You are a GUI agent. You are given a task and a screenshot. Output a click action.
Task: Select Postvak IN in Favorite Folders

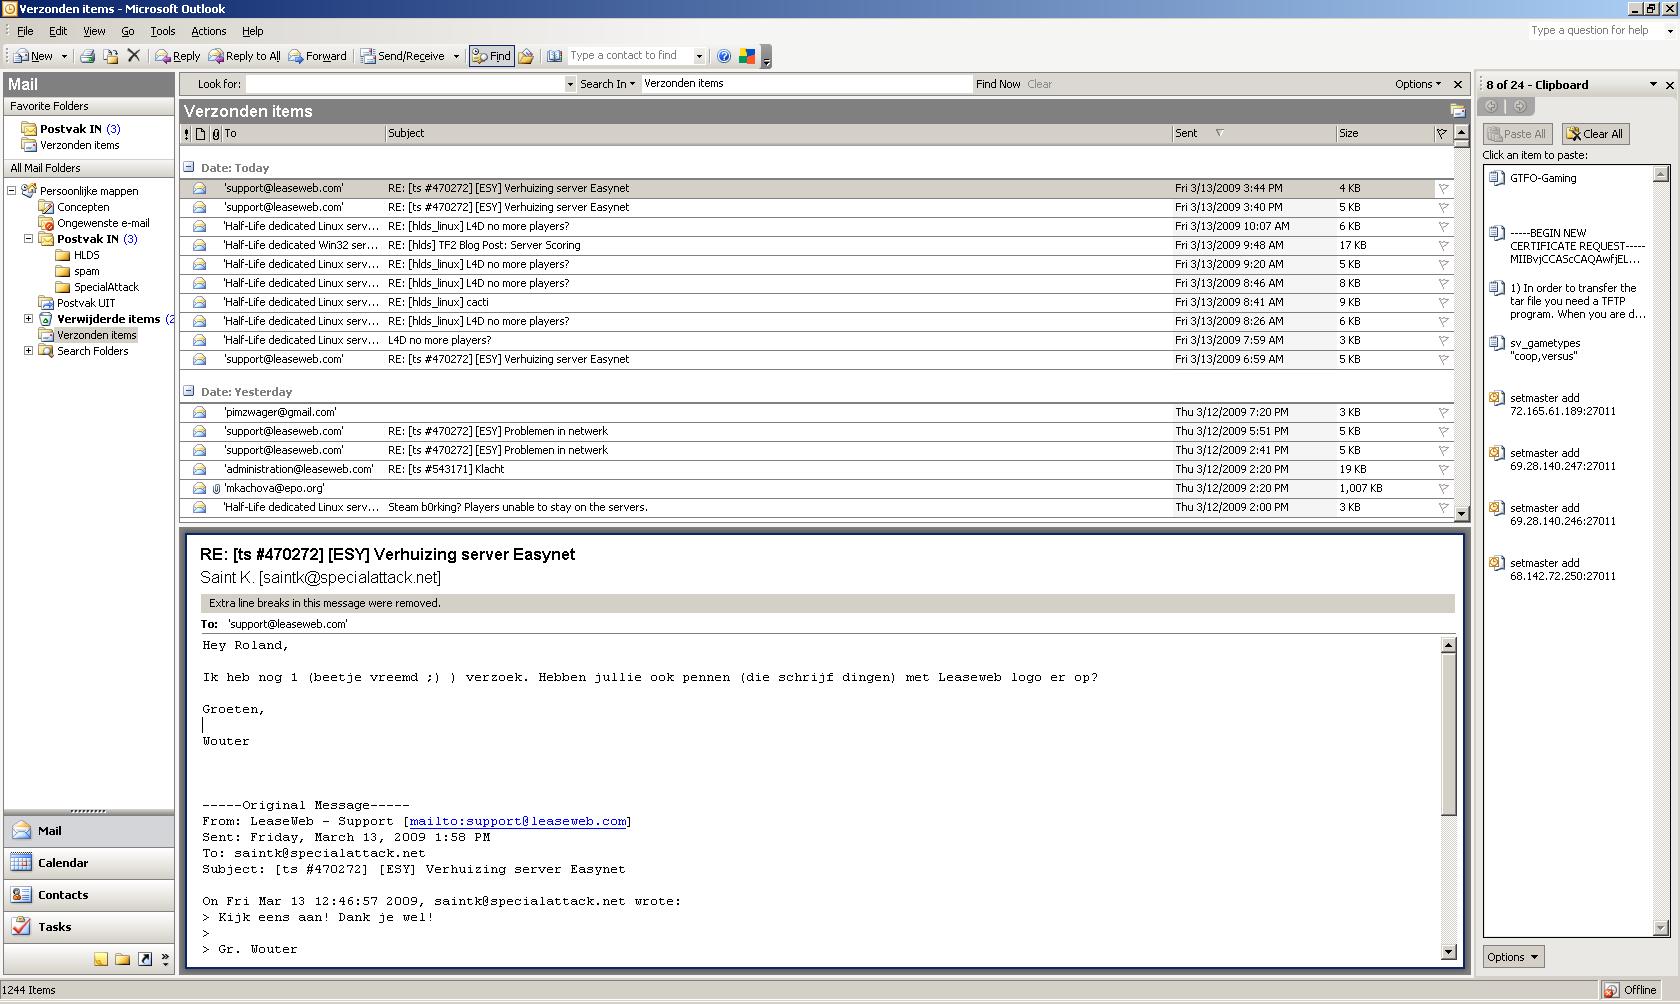[x=70, y=129]
